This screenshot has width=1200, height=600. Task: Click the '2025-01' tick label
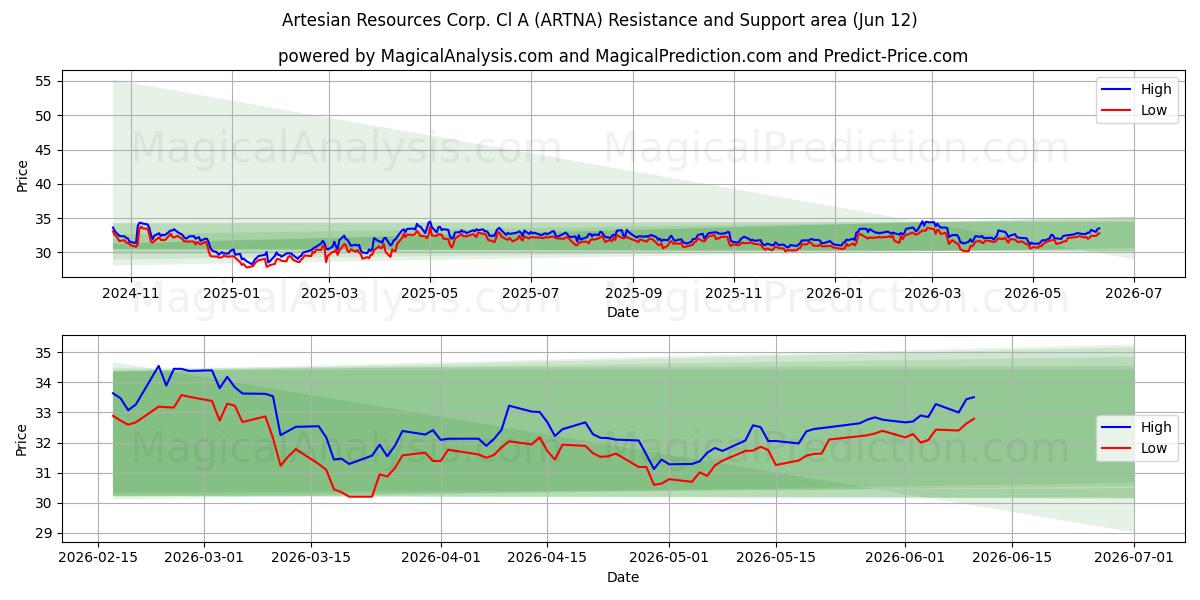(x=232, y=292)
